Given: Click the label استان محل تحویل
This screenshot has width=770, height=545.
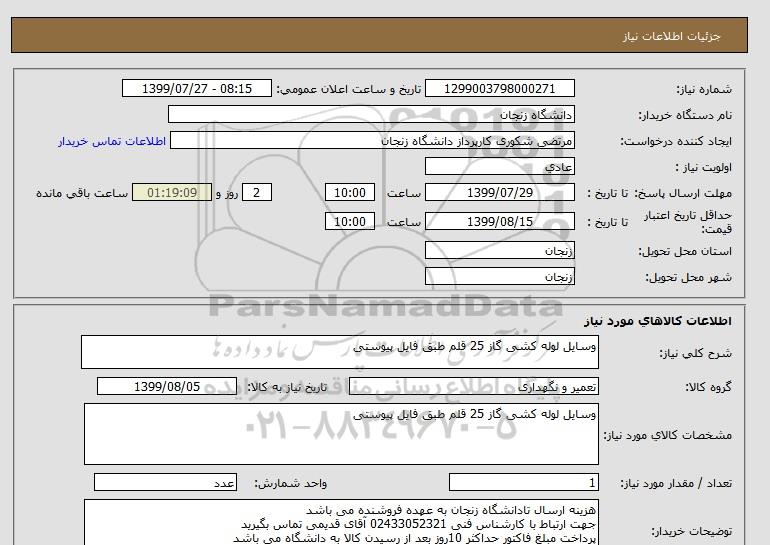Looking at the screenshot, I should tap(685, 251).
